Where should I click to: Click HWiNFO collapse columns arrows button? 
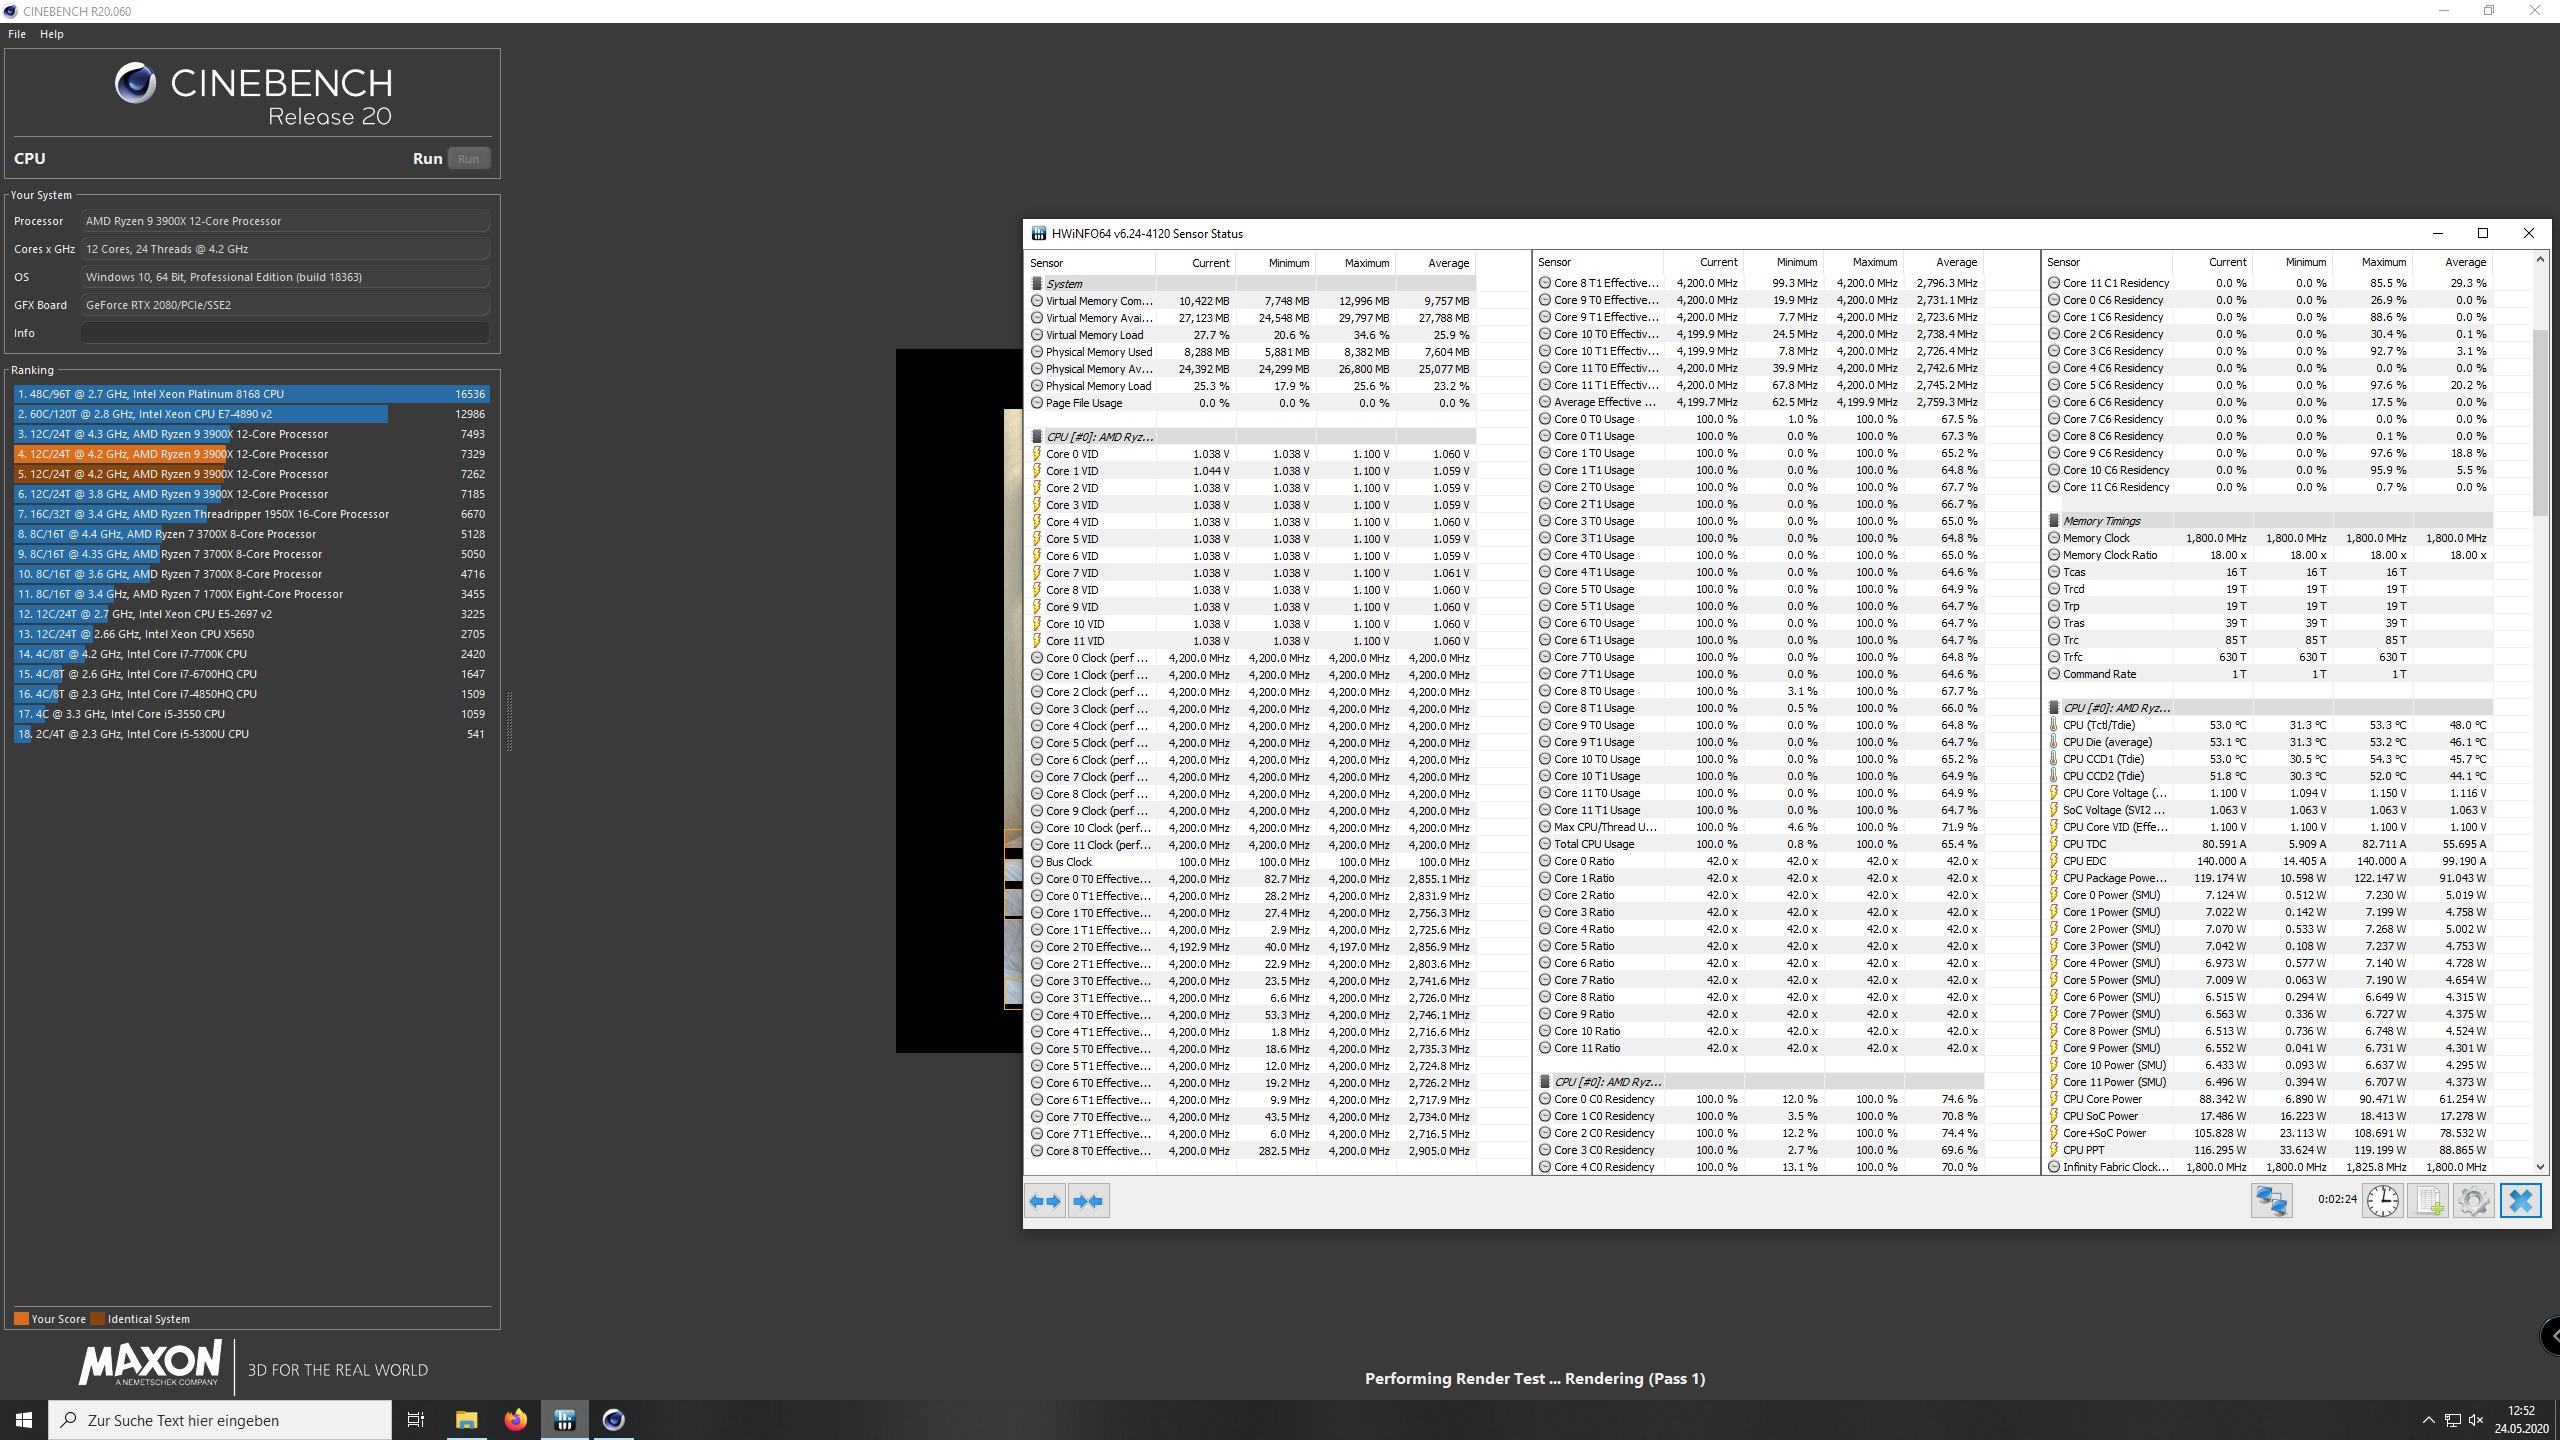(1088, 1201)
